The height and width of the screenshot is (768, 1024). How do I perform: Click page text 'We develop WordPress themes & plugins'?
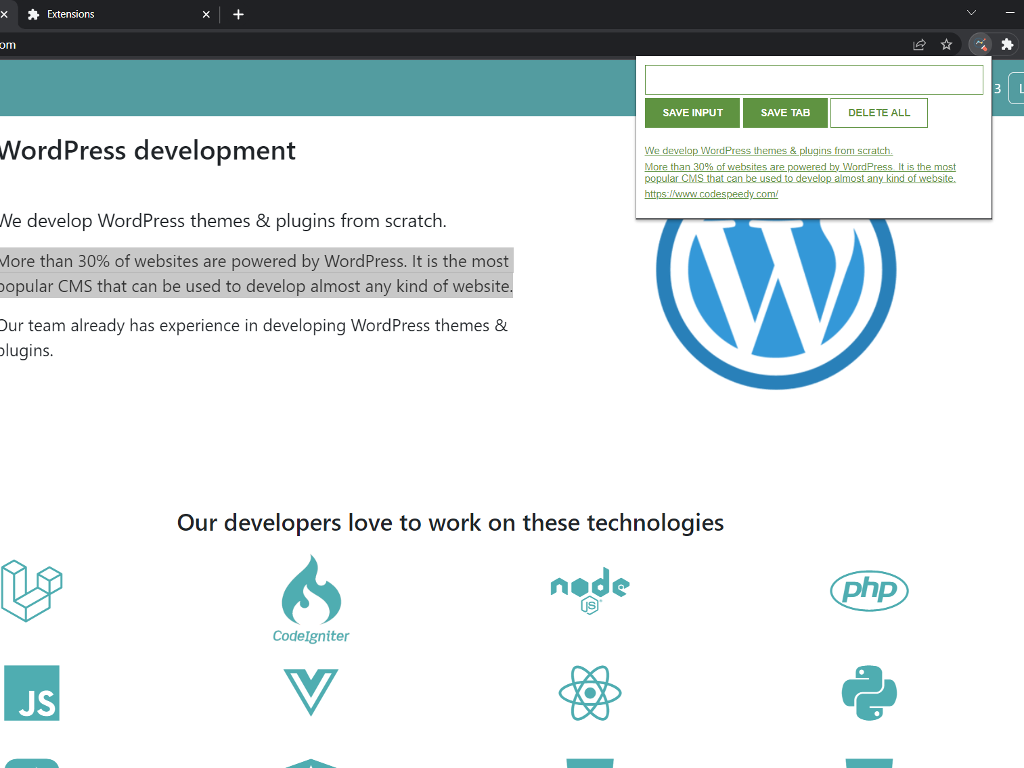[223, 221]
